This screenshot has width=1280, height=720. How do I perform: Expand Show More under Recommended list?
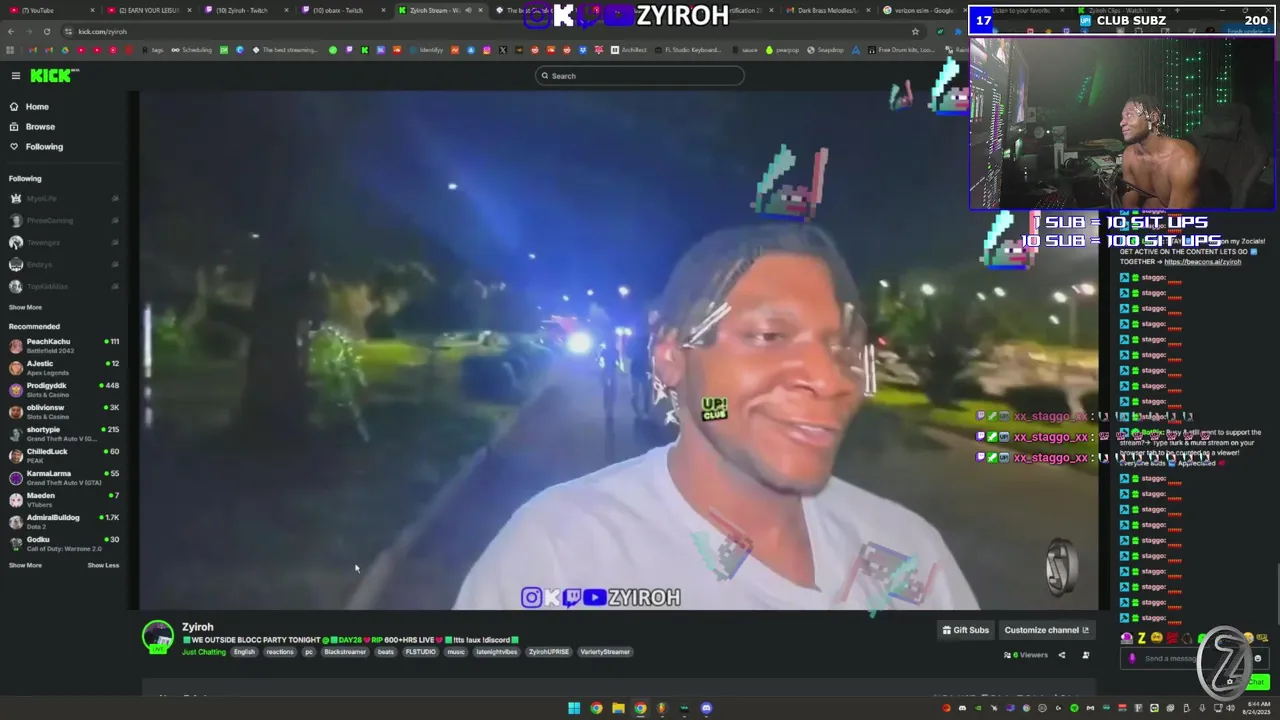[25, 565]
